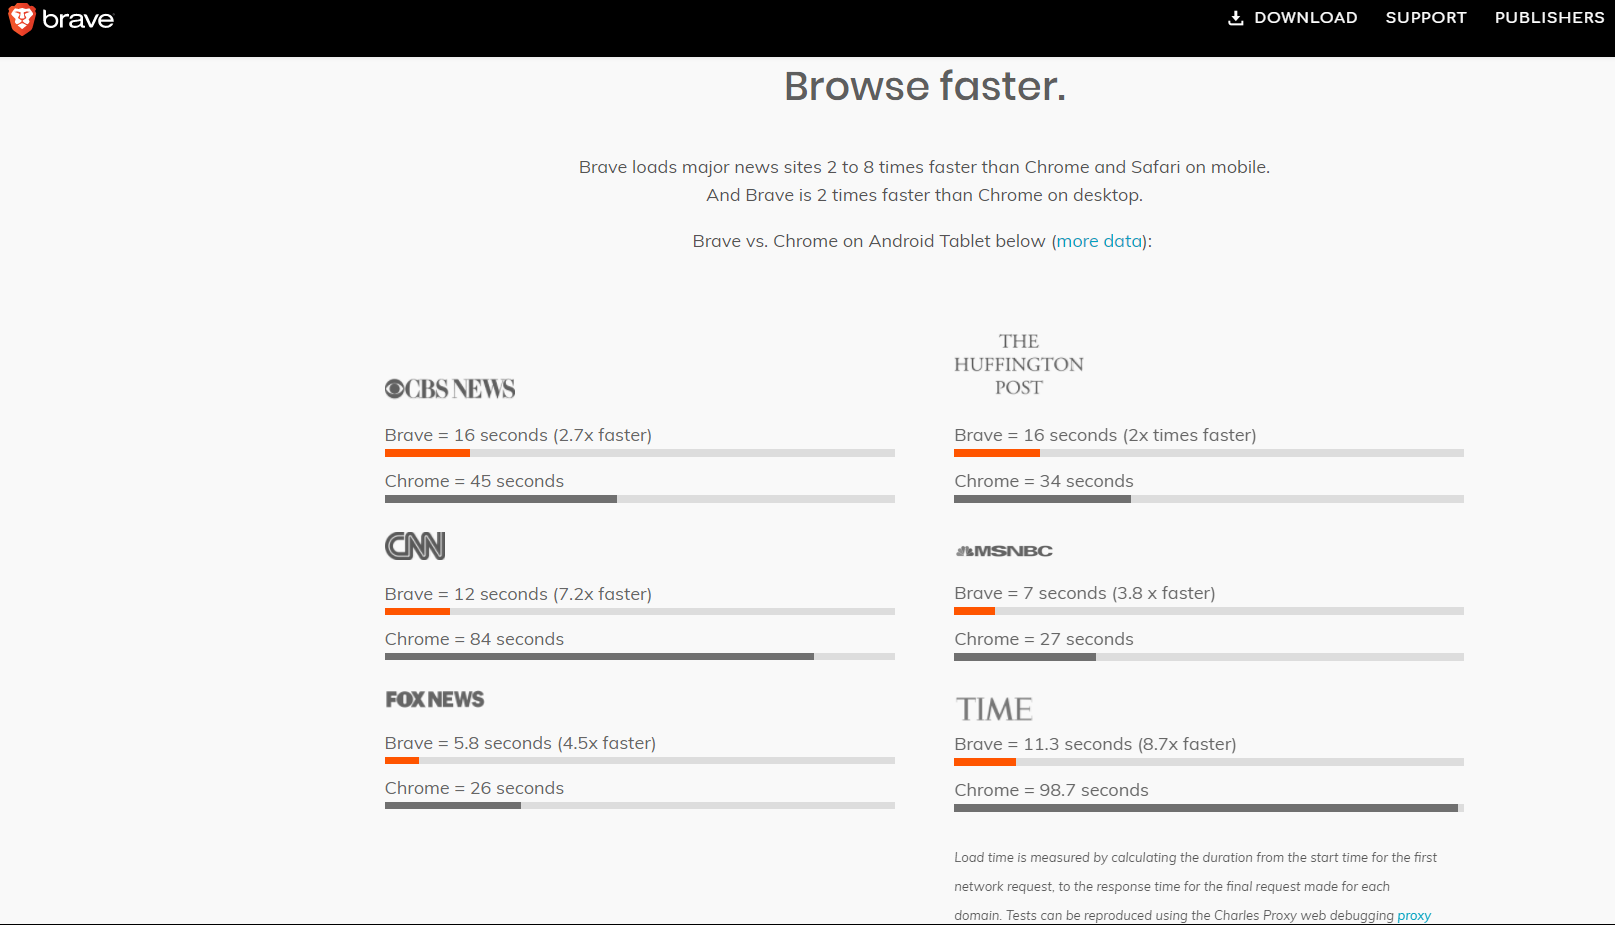Viewport: 1615px width, 925px height.
Task: Open the DOWNLOAD menu item
Action: tap(1292, 18)
